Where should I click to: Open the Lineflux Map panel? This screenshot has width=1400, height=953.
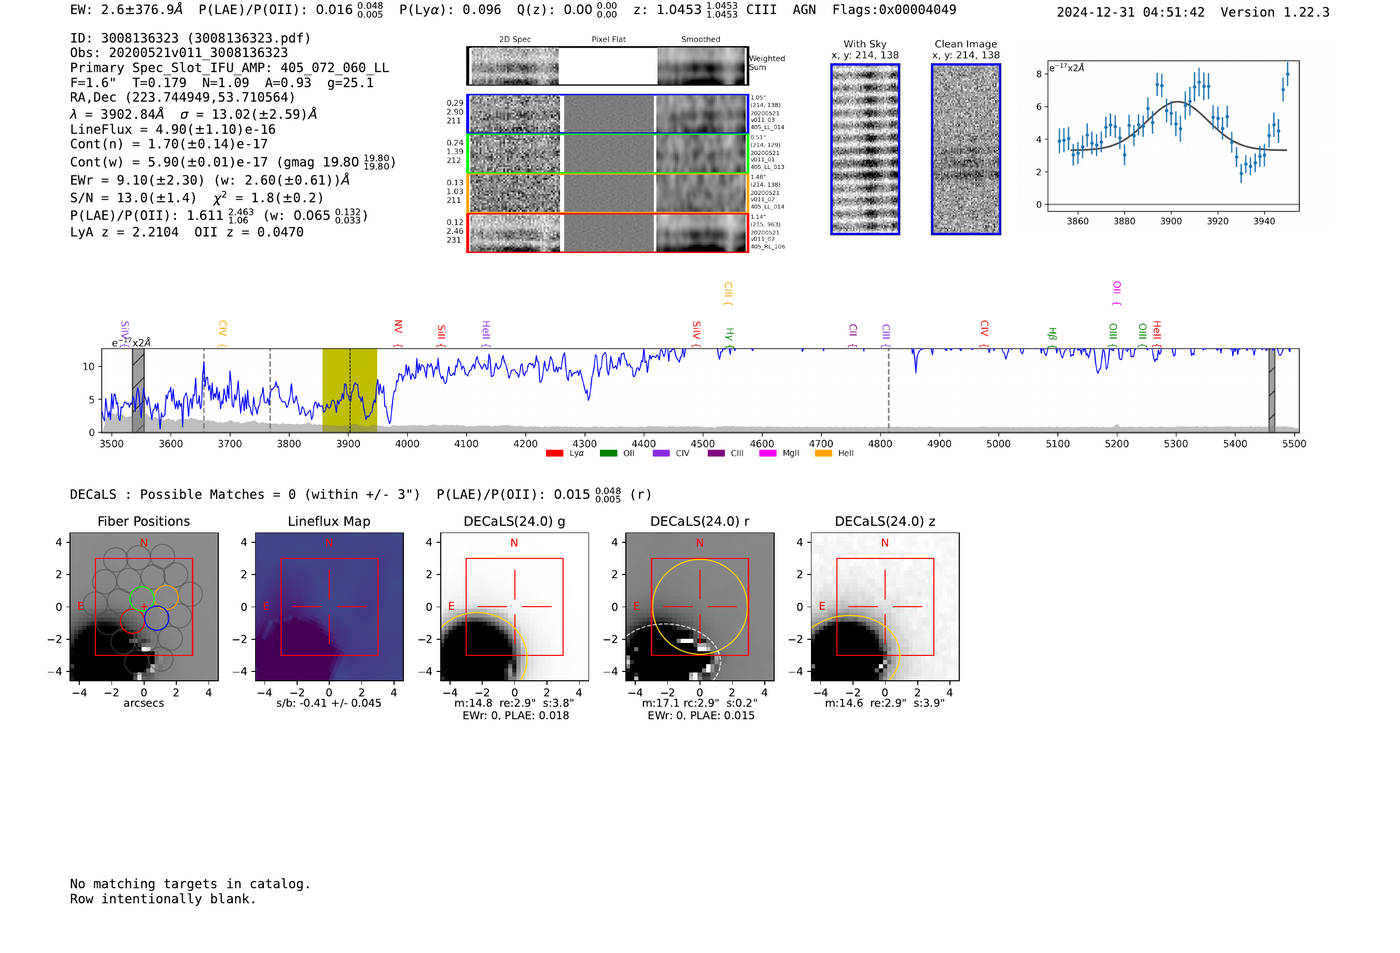click(329, 607)
